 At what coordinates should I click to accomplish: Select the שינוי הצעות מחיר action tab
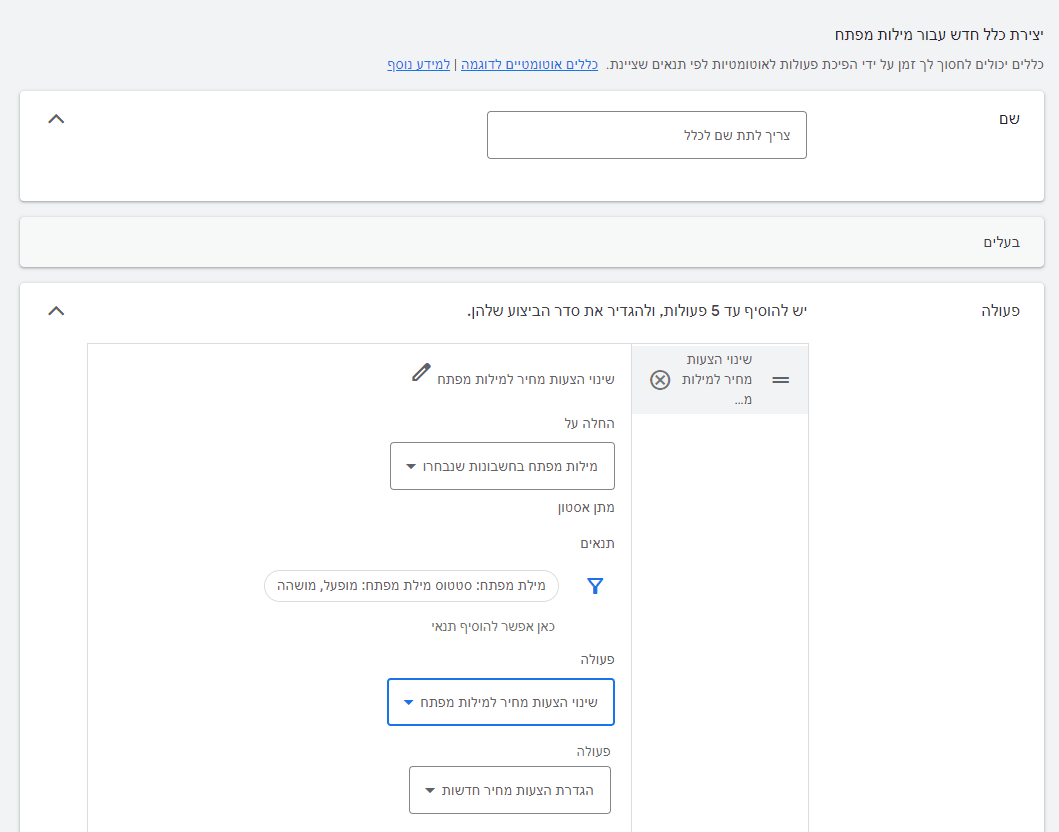720,380
